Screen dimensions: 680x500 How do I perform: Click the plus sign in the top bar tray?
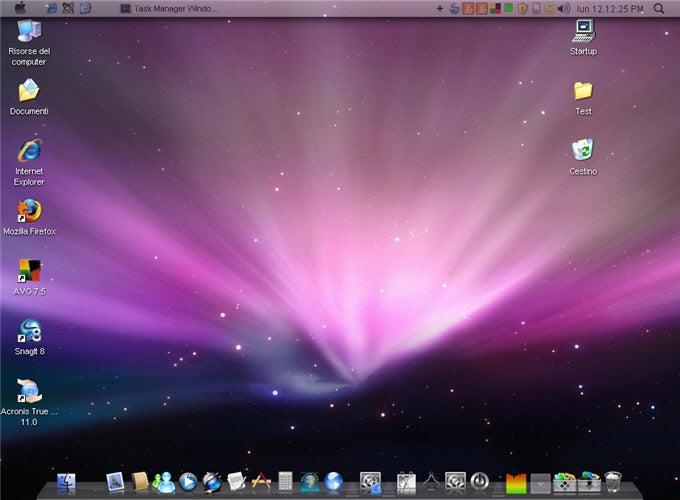pos(440,8)
